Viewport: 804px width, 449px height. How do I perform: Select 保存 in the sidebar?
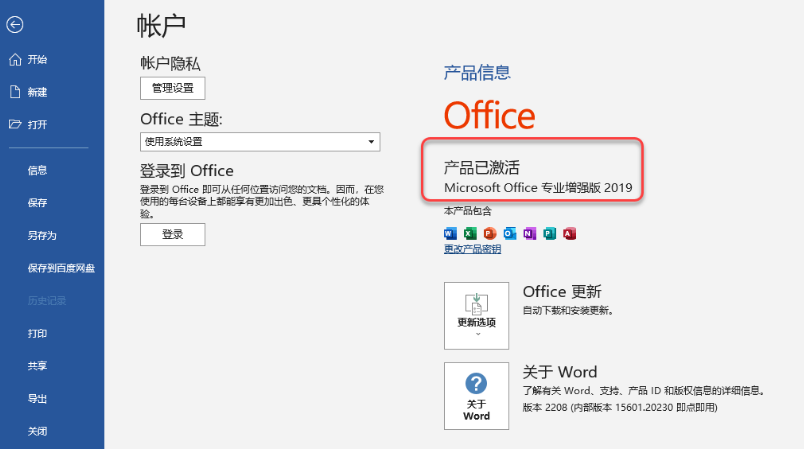pyautogui.click(x=37, y=203)
